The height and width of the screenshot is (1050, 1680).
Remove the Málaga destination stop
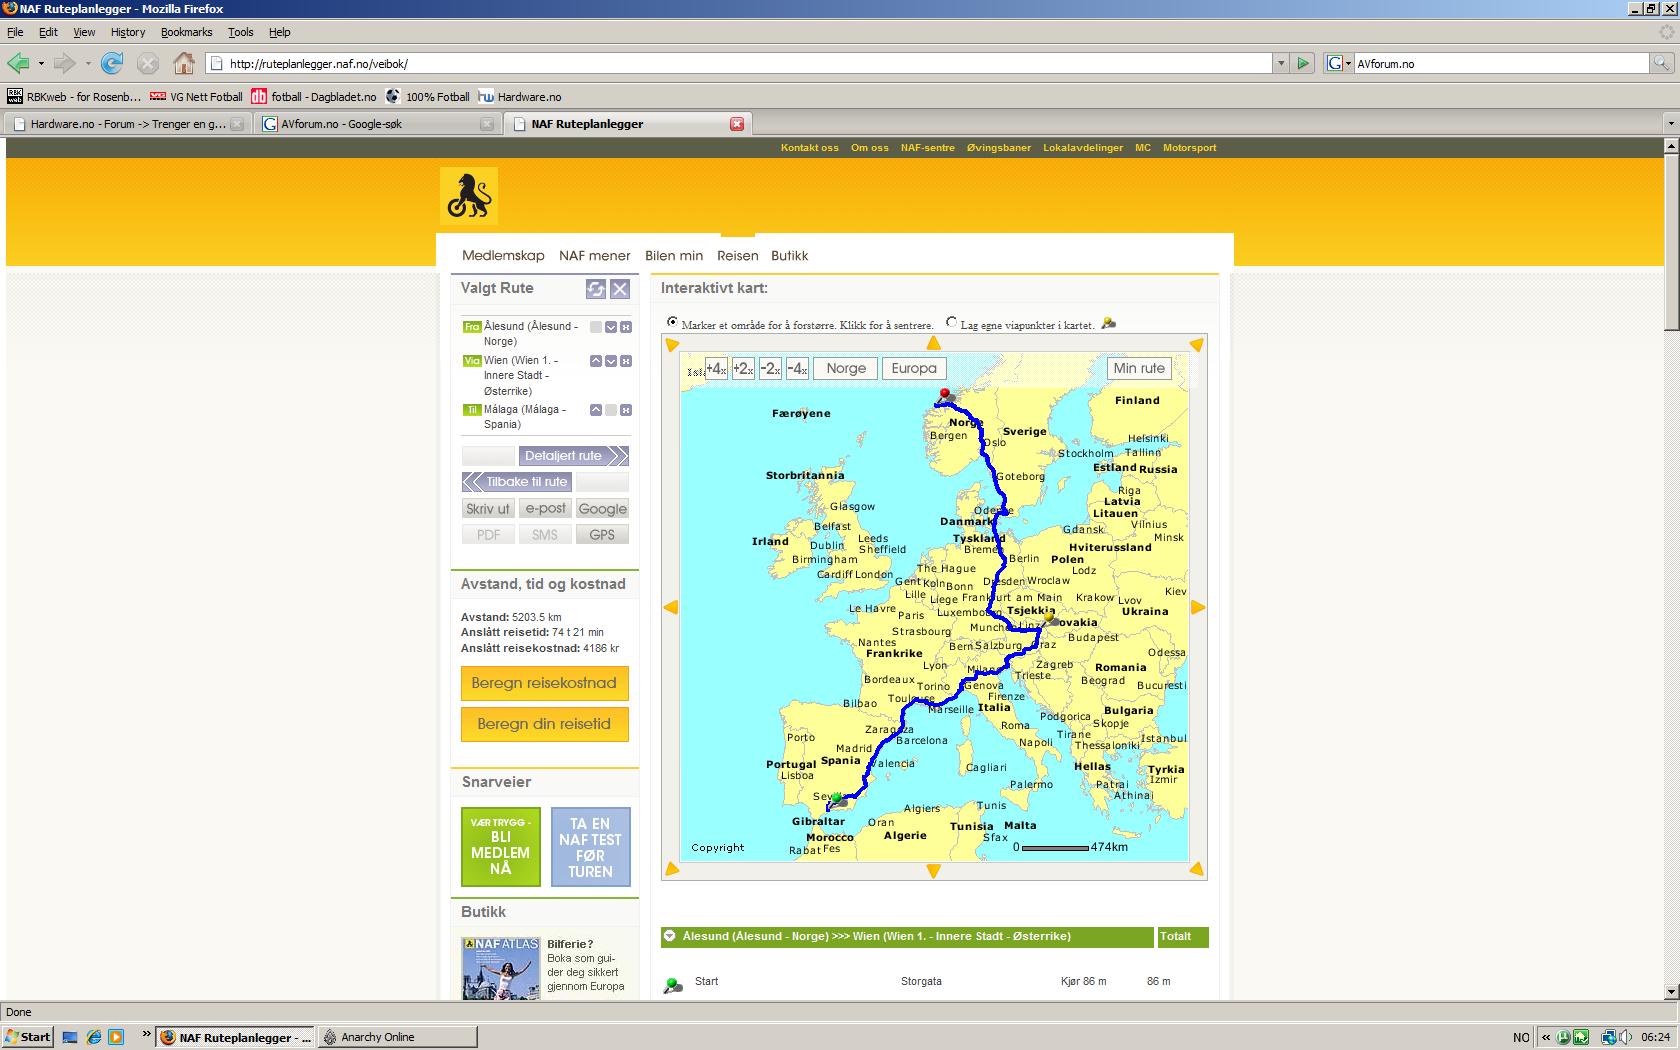click(x=626, y=410)
